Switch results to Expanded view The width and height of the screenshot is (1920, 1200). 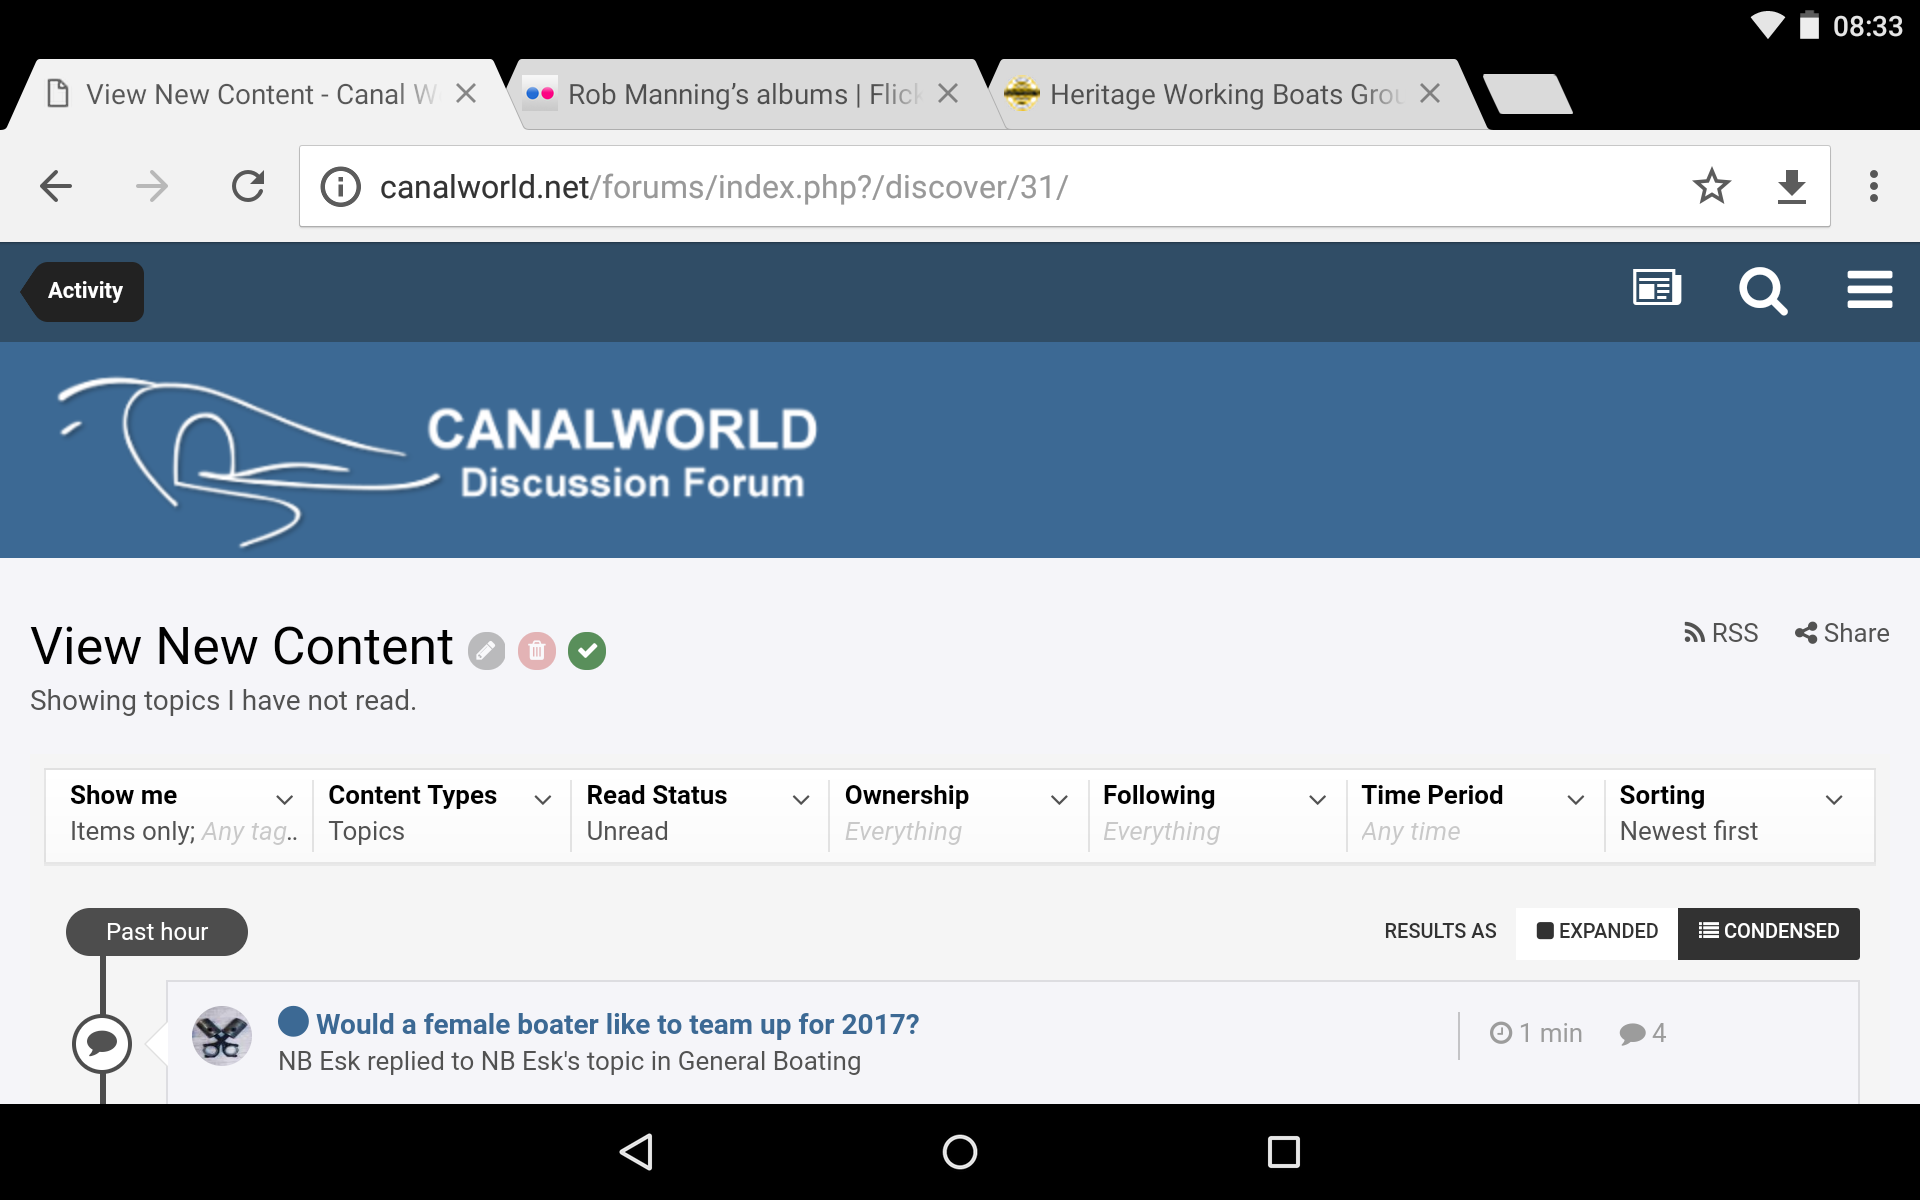1597,932
